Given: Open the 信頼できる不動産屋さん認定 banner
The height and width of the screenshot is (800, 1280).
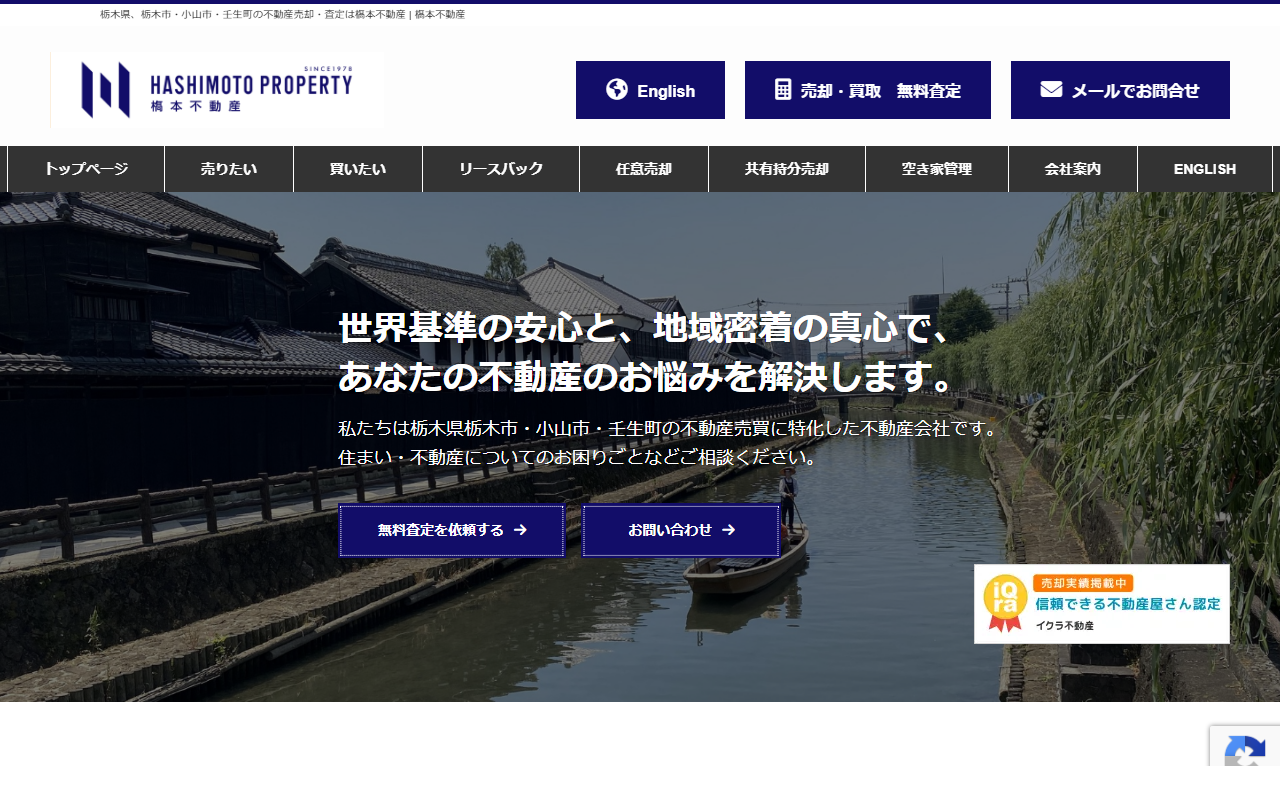Looking at the screenshot, I should [1102, 604].
